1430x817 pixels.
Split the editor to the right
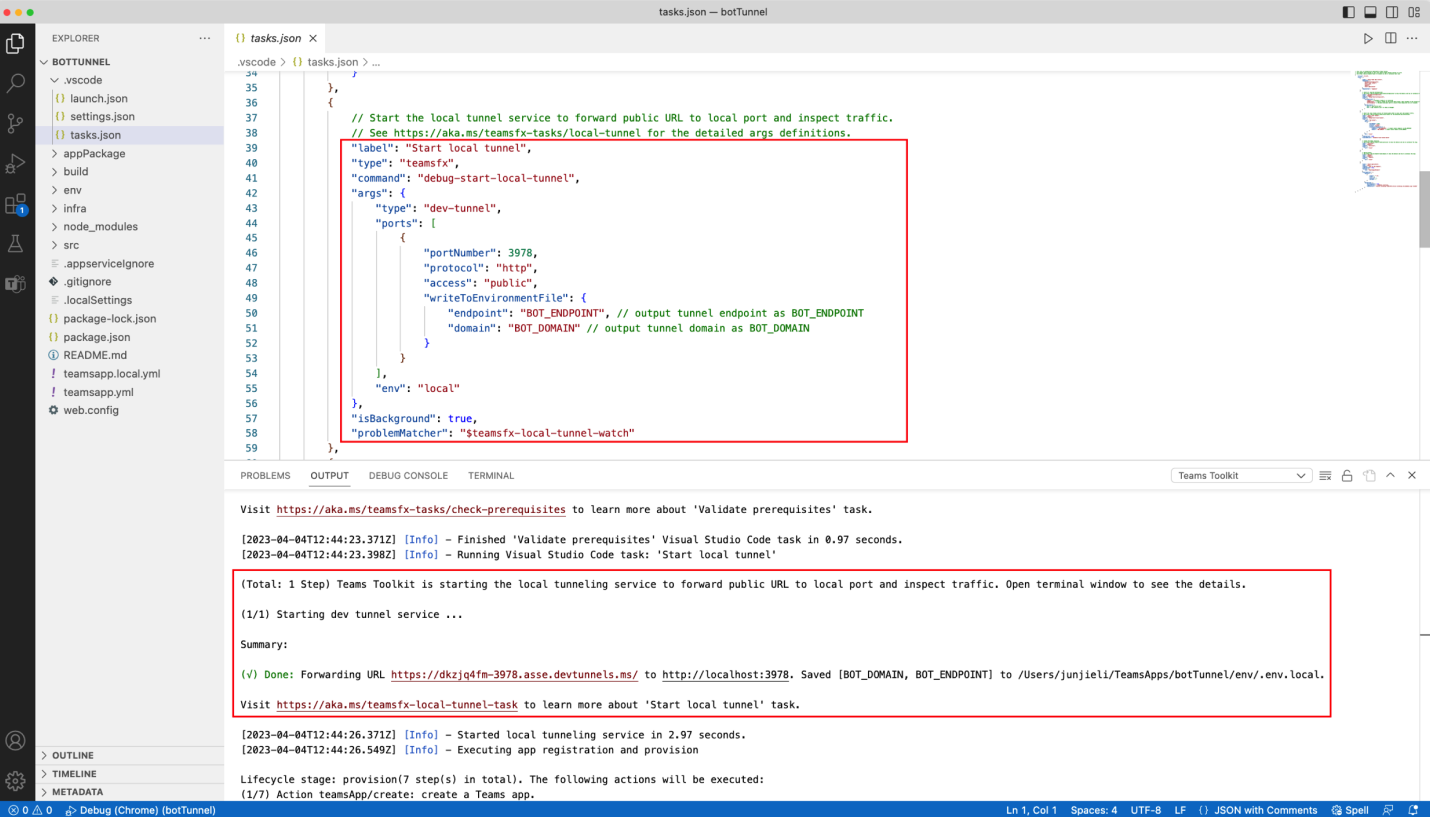(1390, 38)
